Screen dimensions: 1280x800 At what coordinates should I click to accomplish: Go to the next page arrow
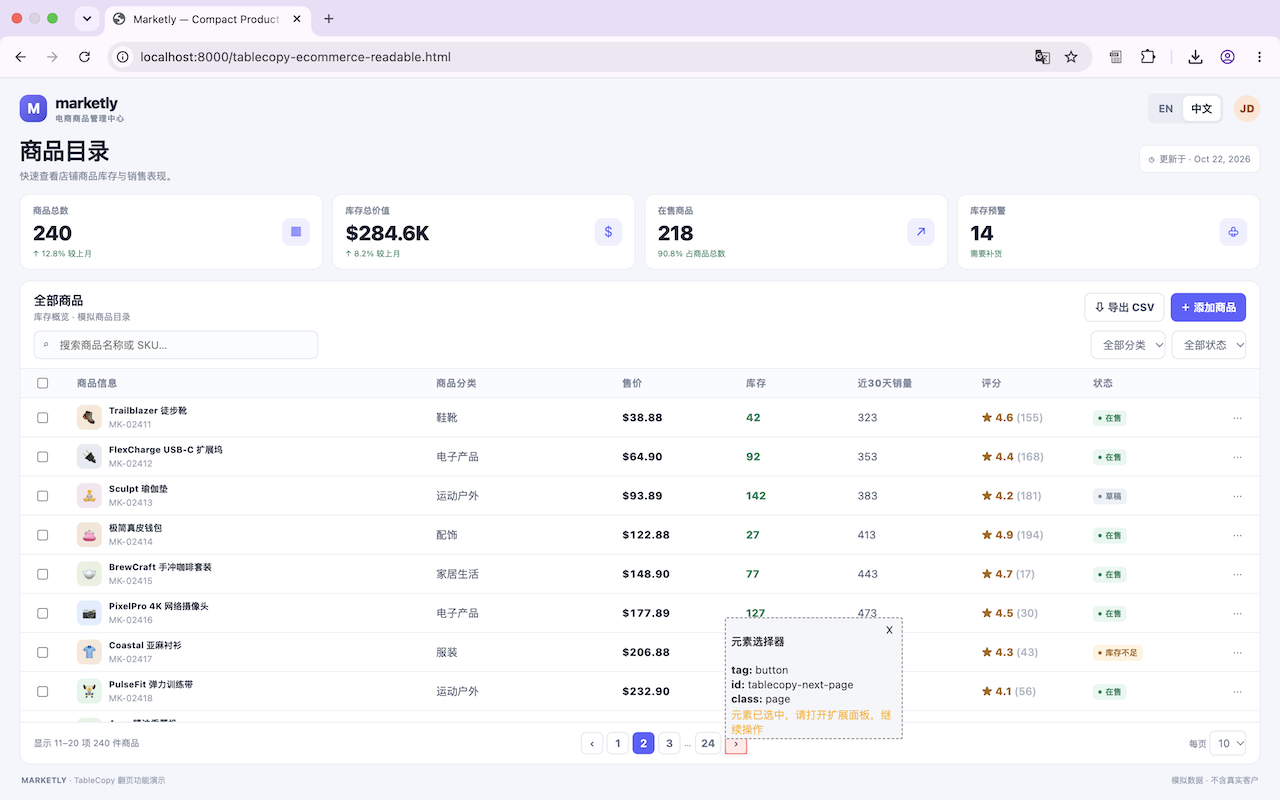pyautogui.click(x=736, y=743)
